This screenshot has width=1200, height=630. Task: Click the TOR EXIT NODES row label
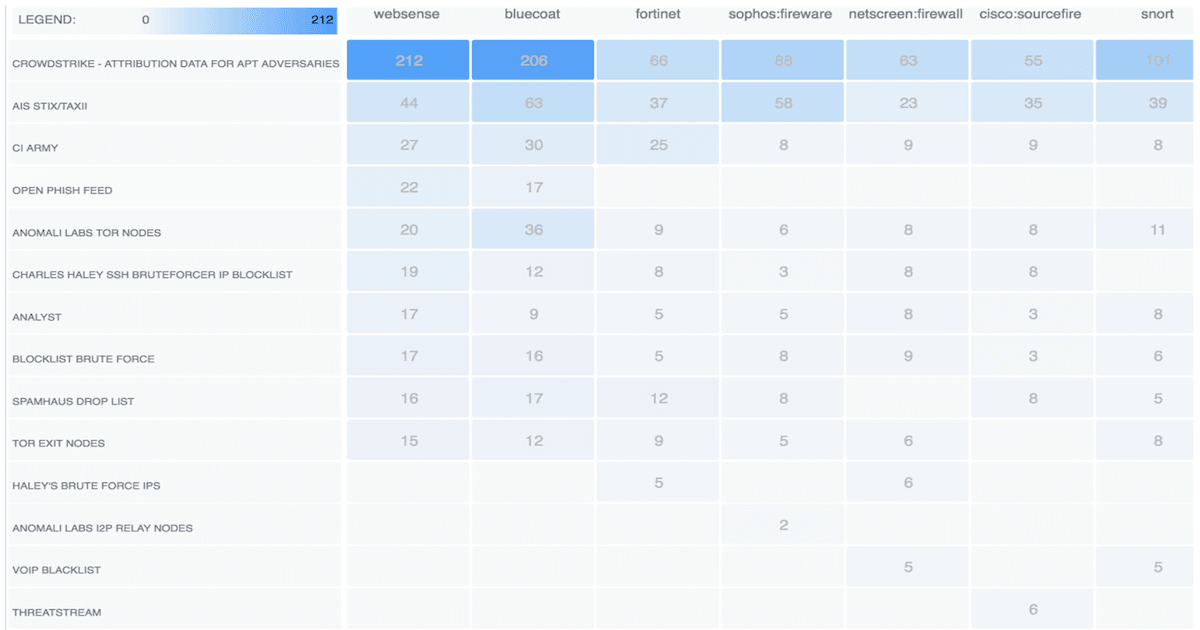[x=58, y=443]
